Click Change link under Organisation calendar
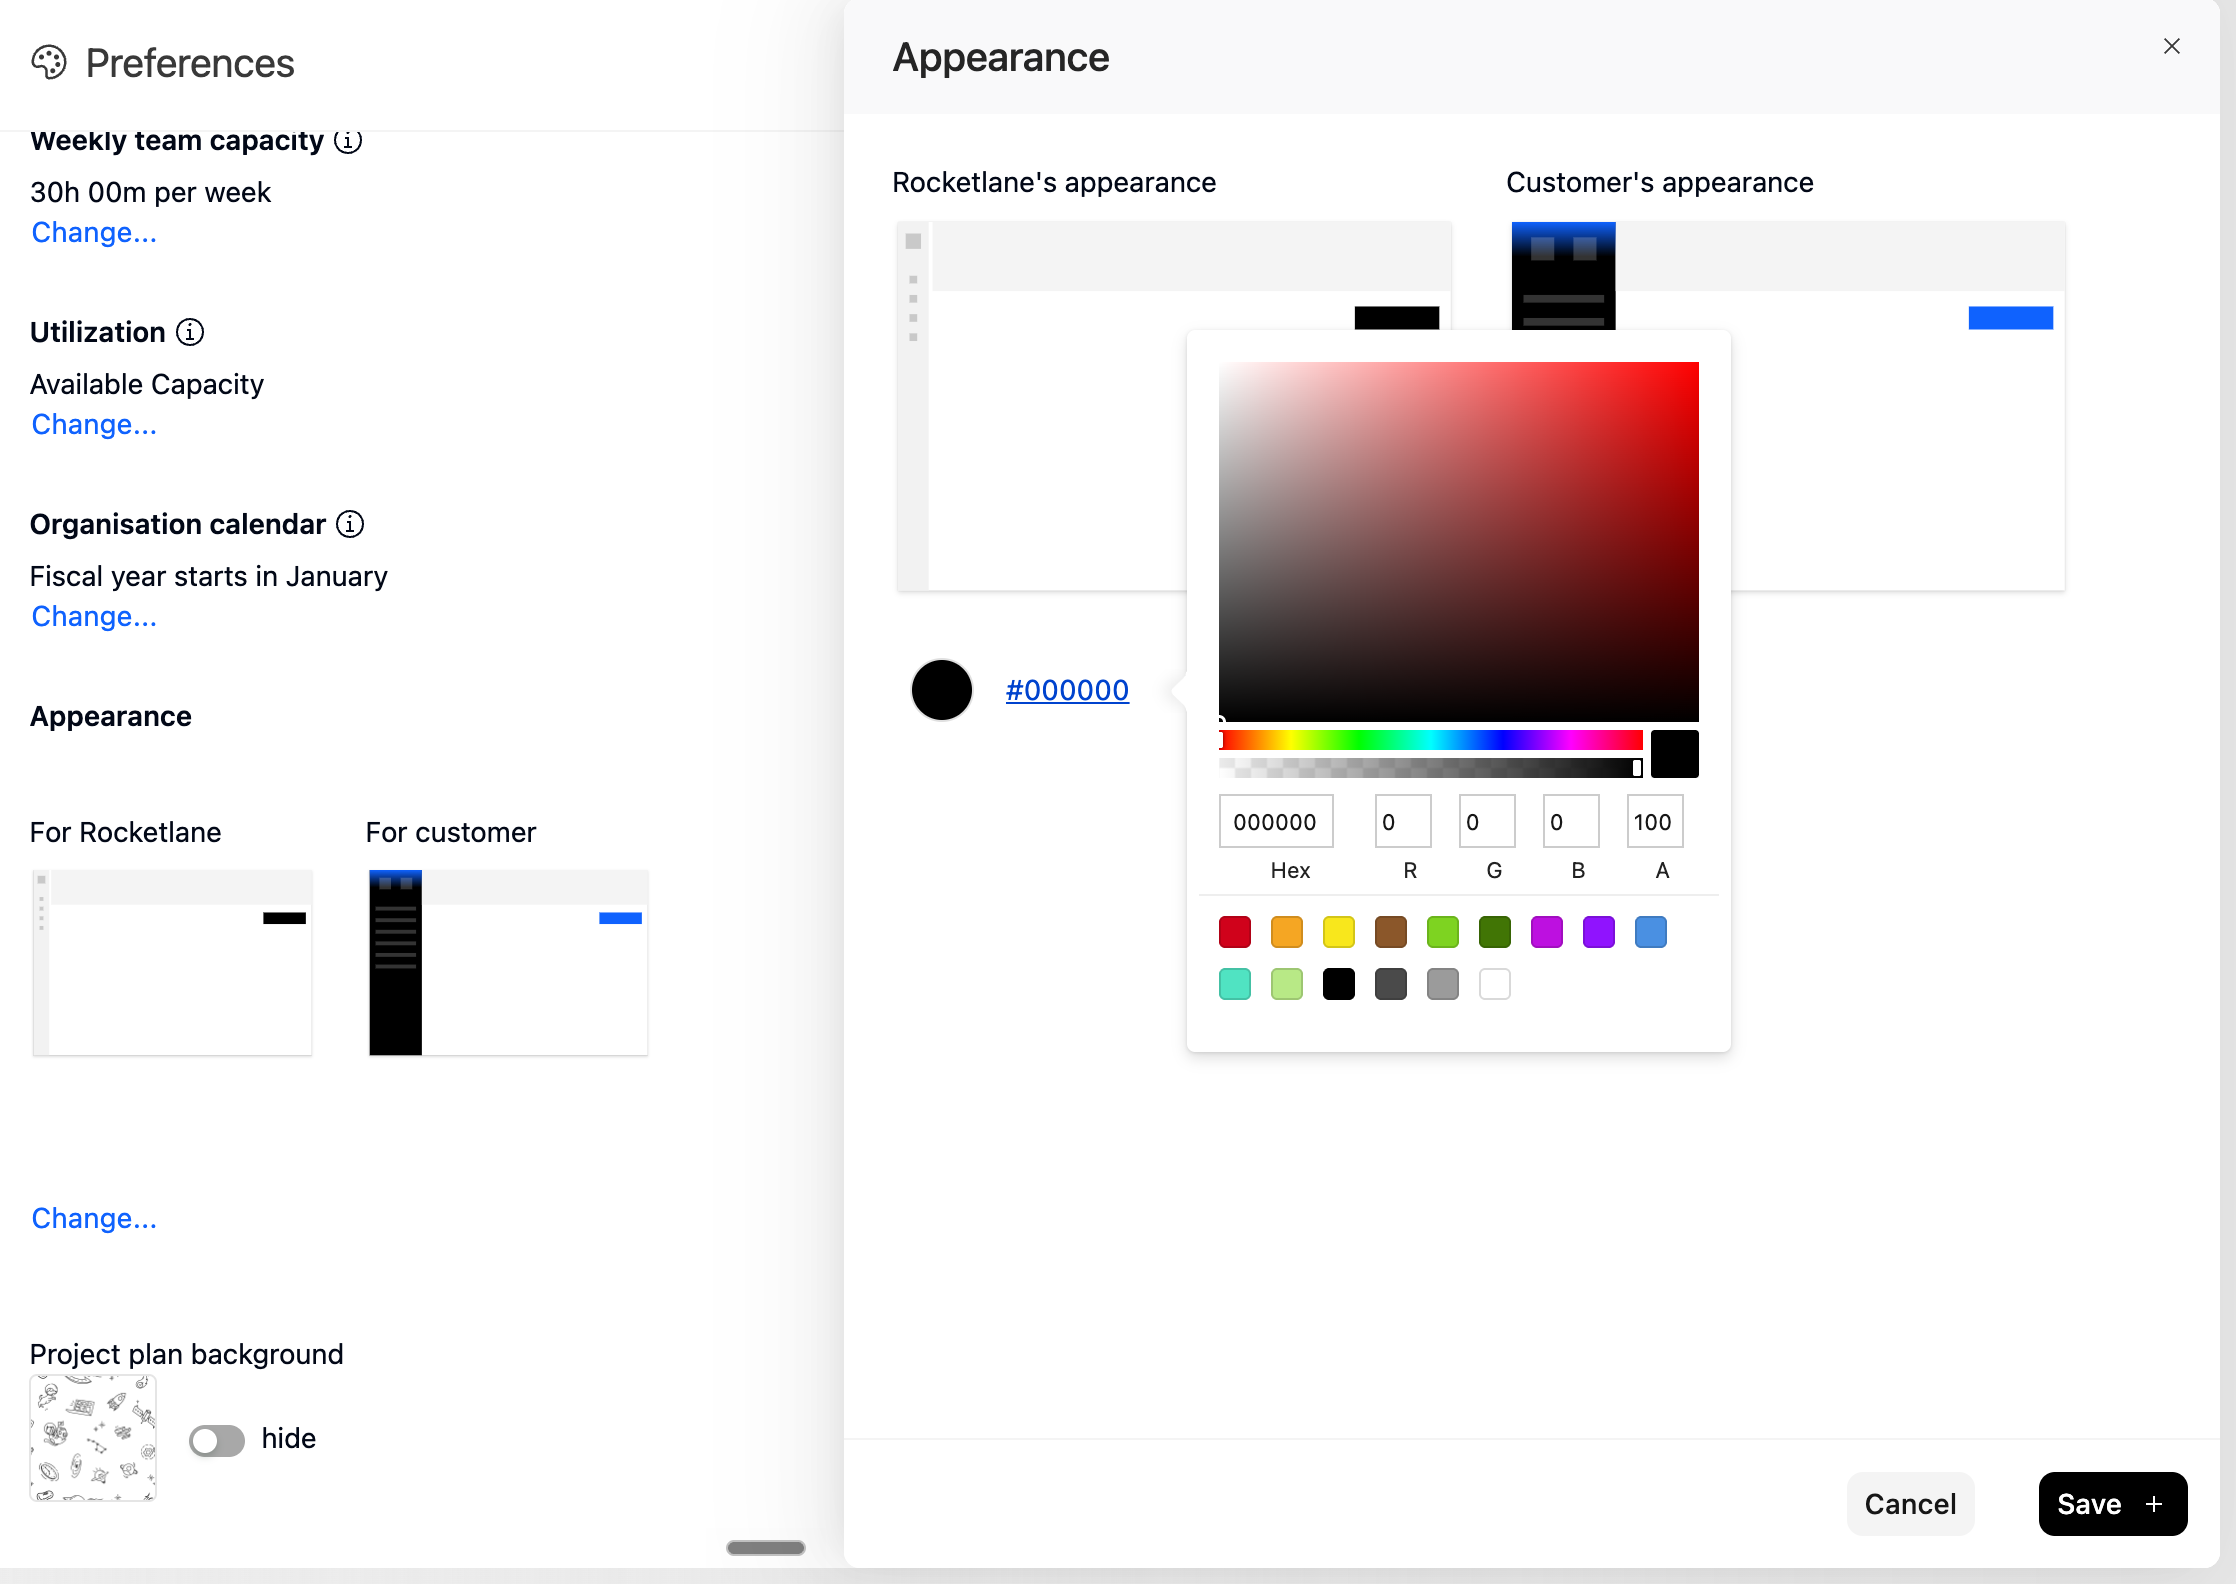 [x=94, y=616]
